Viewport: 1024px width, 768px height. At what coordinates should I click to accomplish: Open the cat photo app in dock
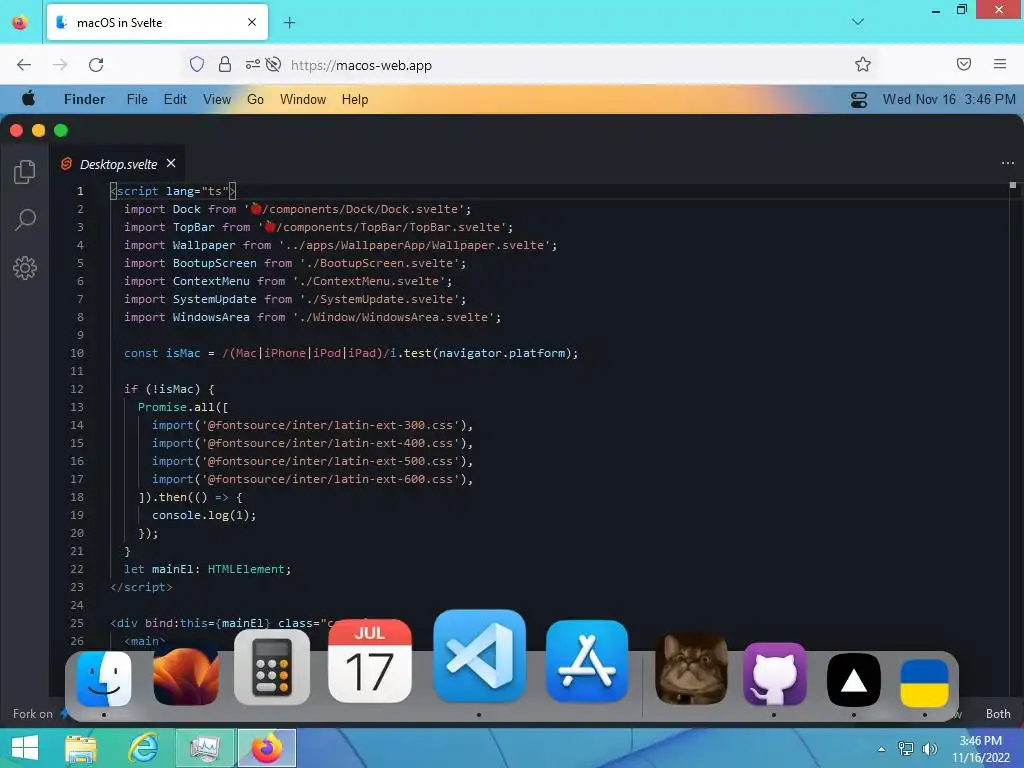tap(692, 669)
